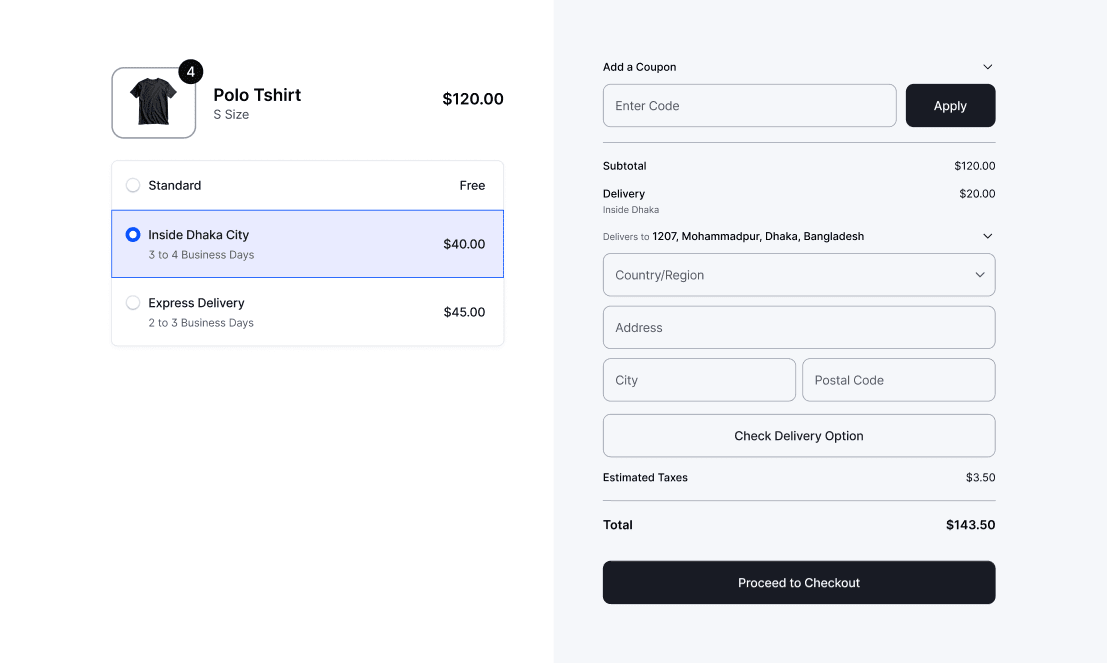This screenshot has height=663, width=1107.
Task: Click the $3.50 tax amount
Action: (981, 477)
